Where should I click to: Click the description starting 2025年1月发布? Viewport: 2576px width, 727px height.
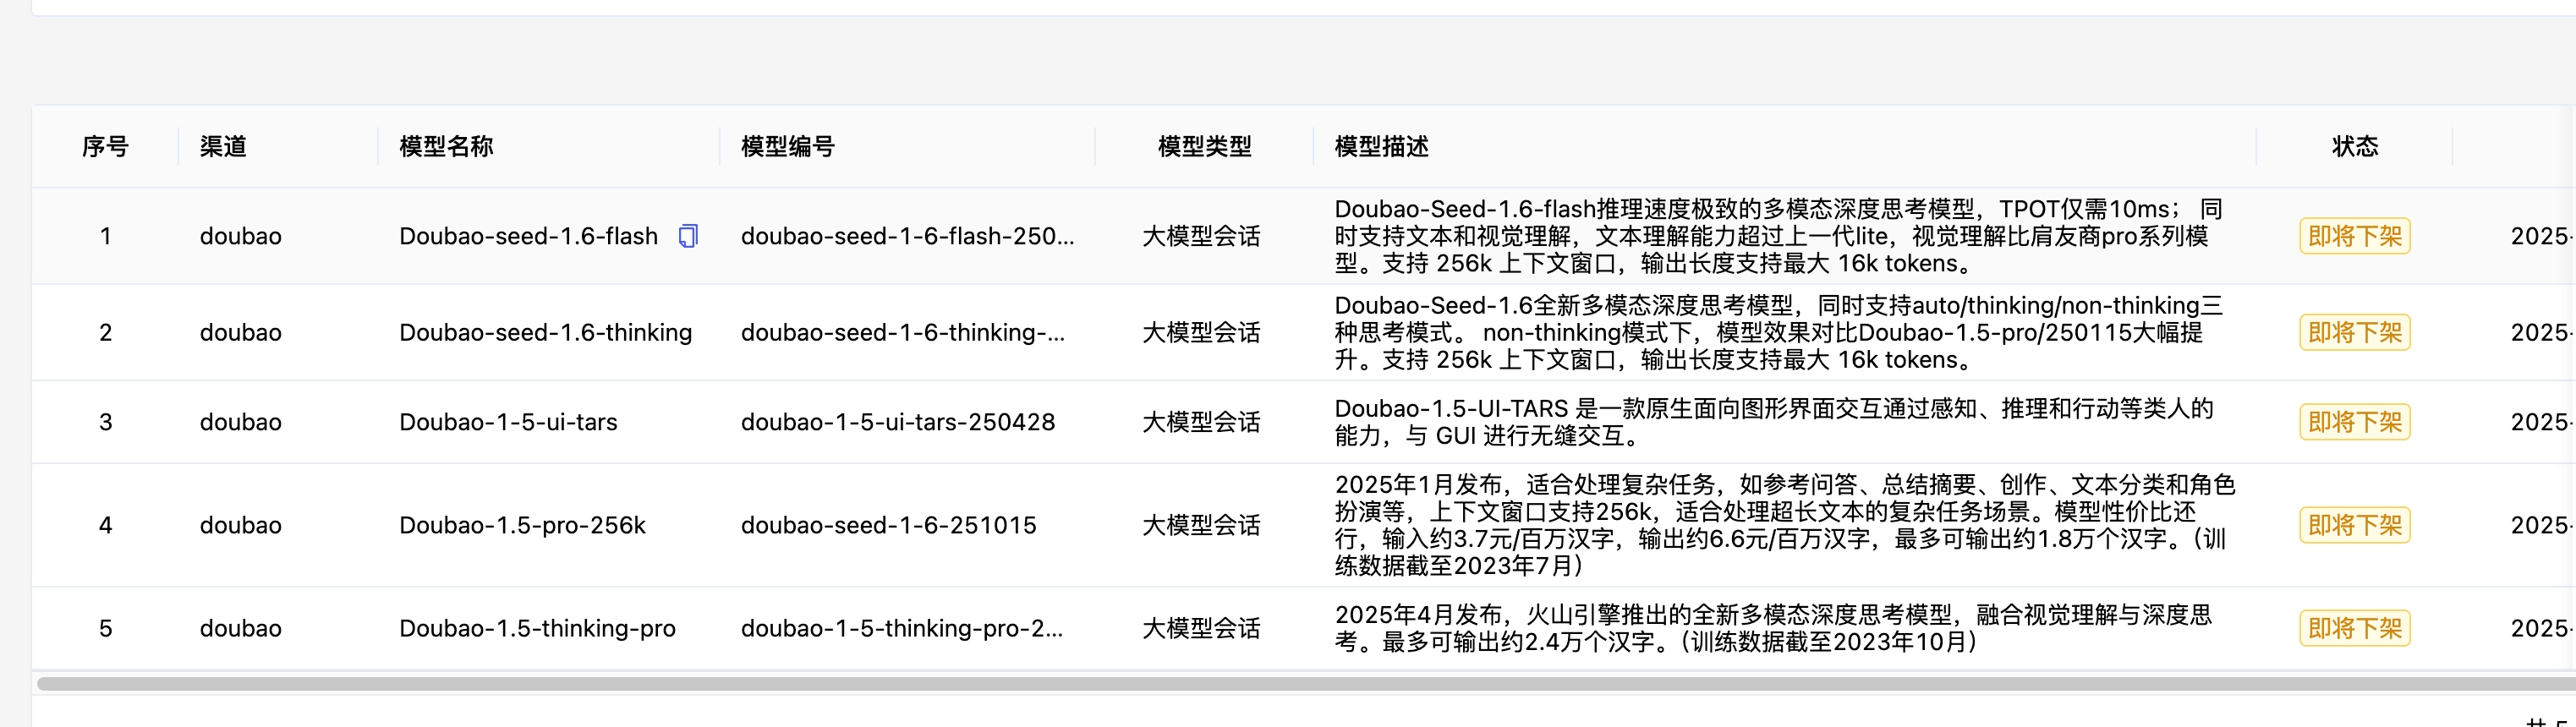click(x=1785, y=525)
